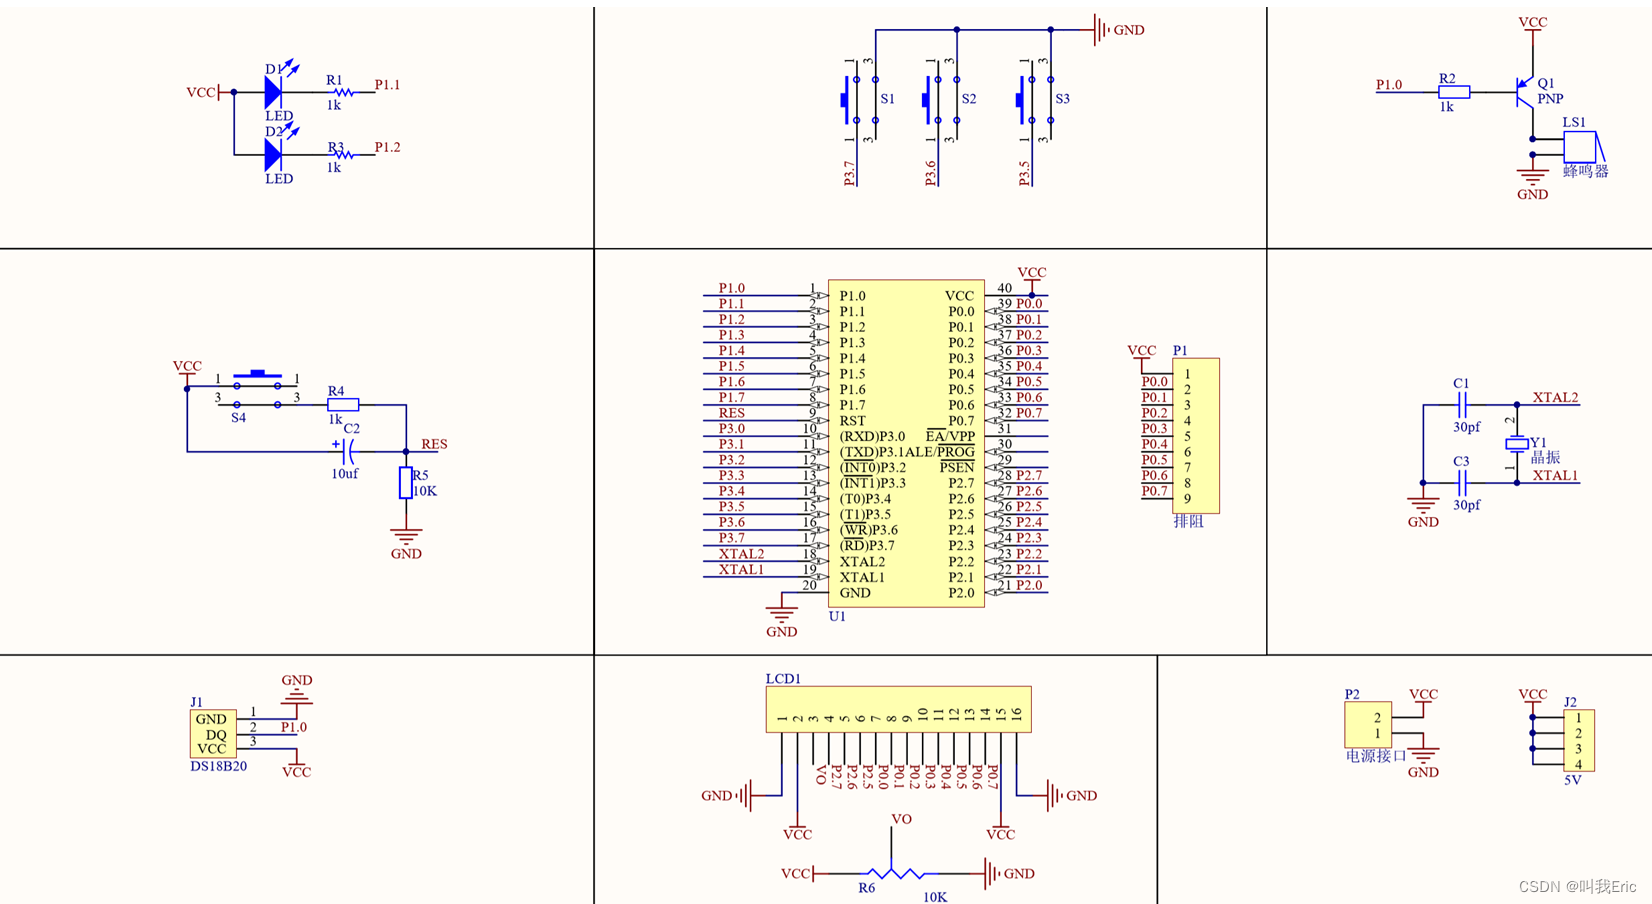Select the Q1 PNP transistor

(x=1525, y=92)
